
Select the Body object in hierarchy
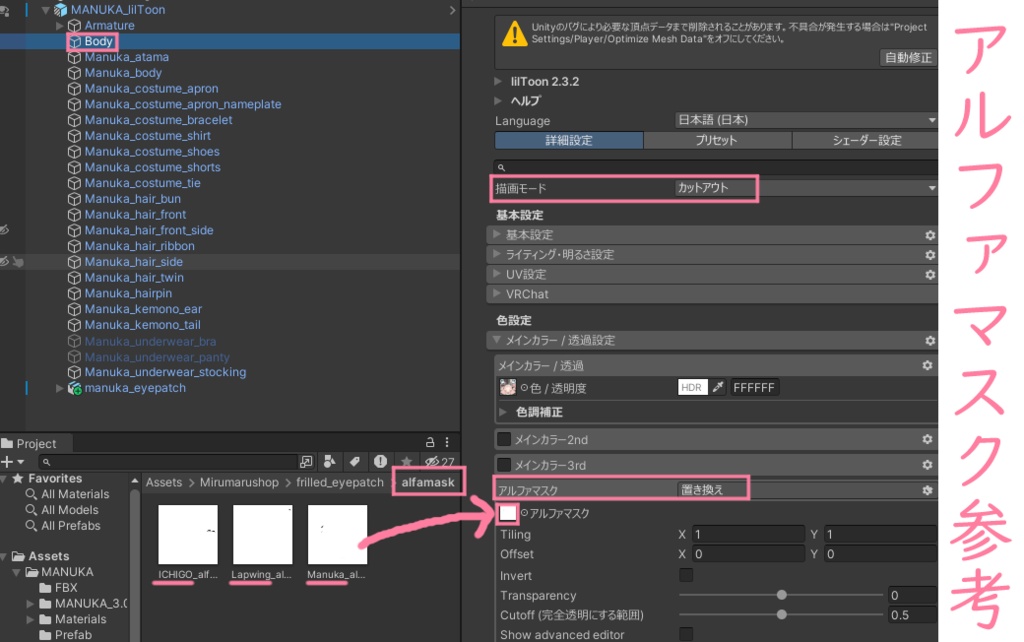pos(99,41)
